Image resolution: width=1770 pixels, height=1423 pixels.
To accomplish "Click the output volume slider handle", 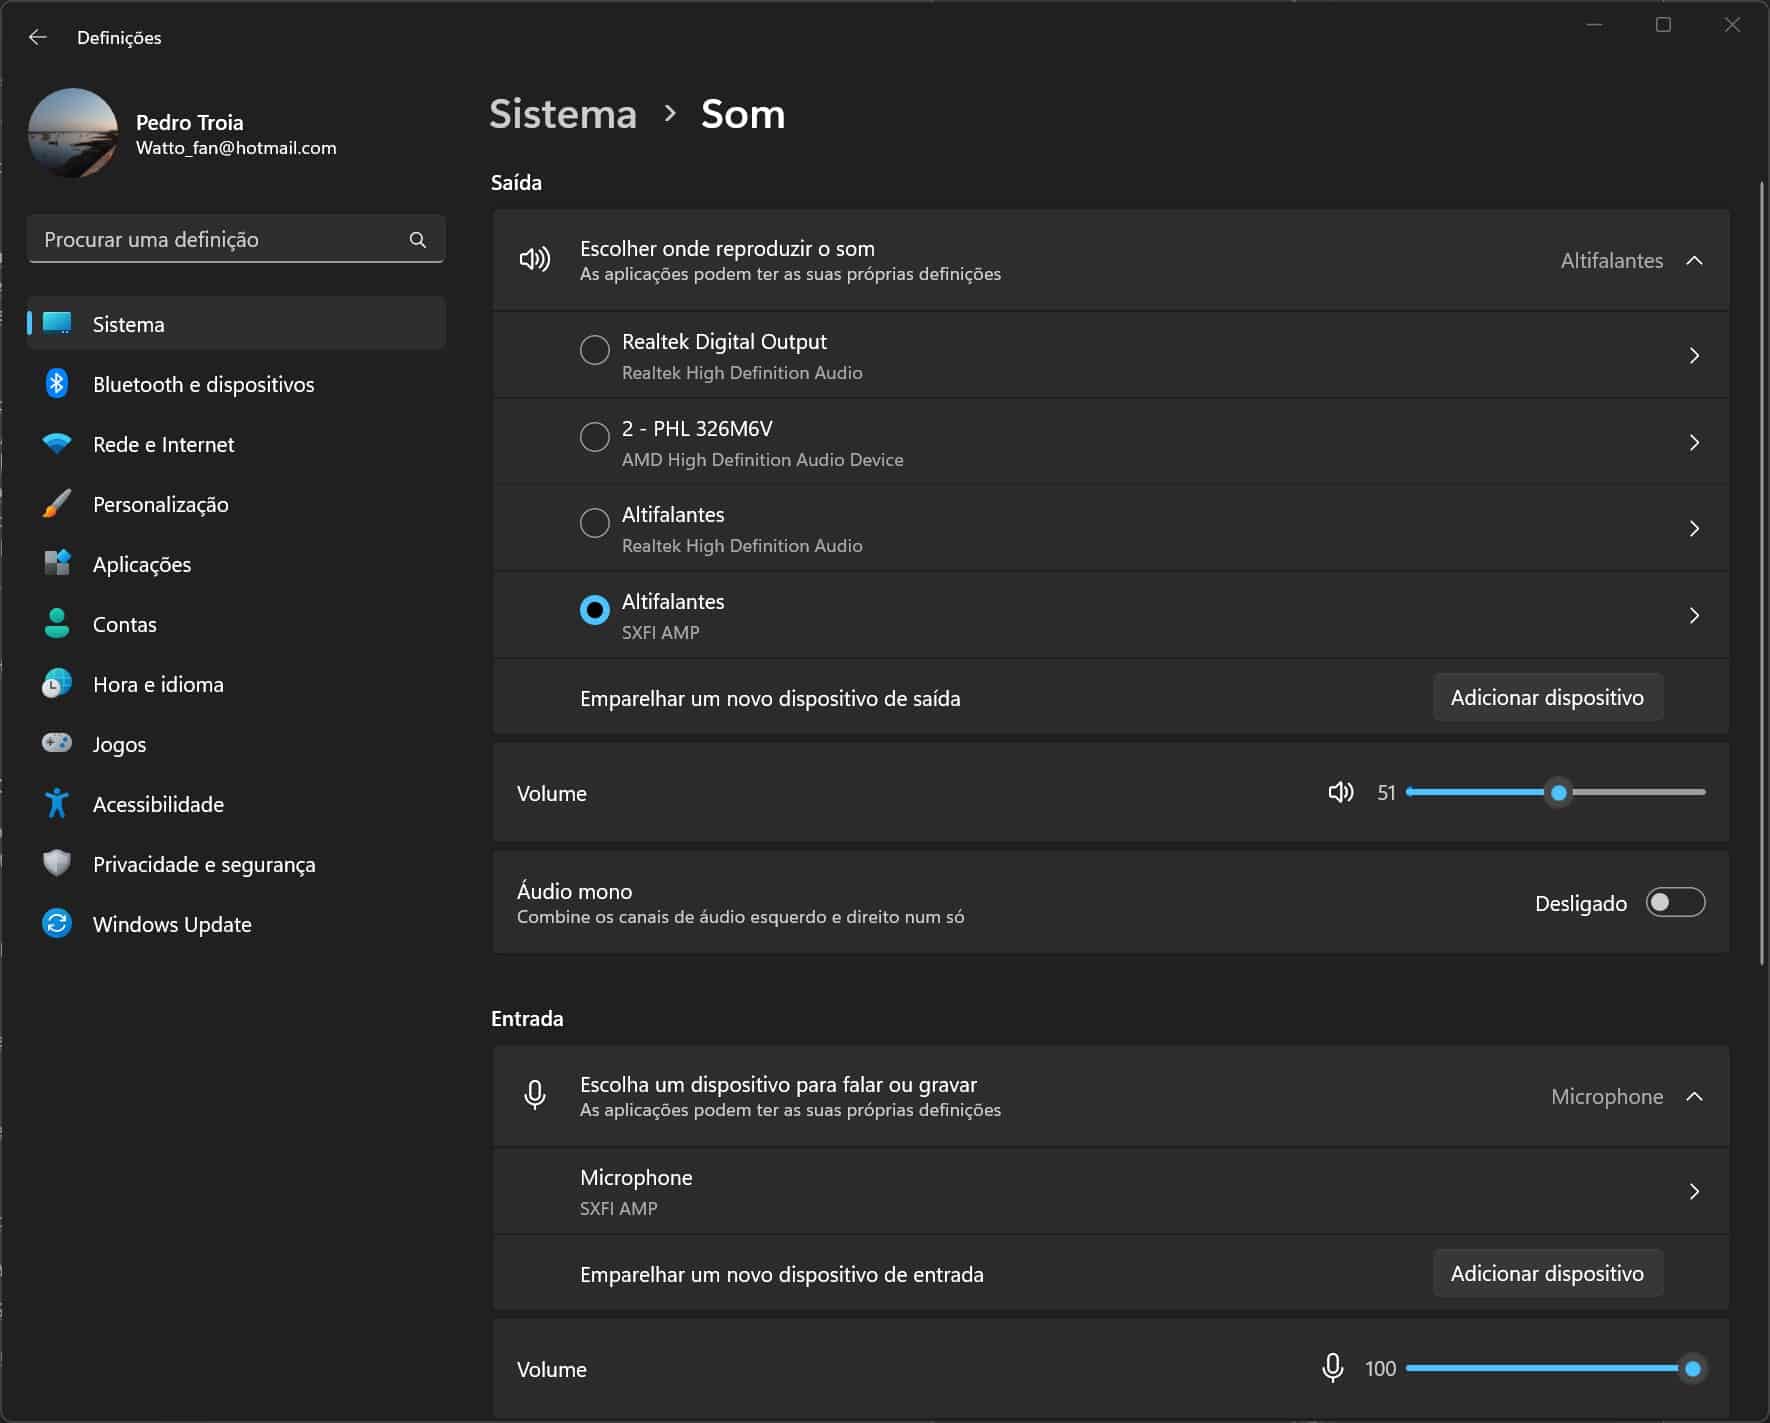I will (1558, 793).
